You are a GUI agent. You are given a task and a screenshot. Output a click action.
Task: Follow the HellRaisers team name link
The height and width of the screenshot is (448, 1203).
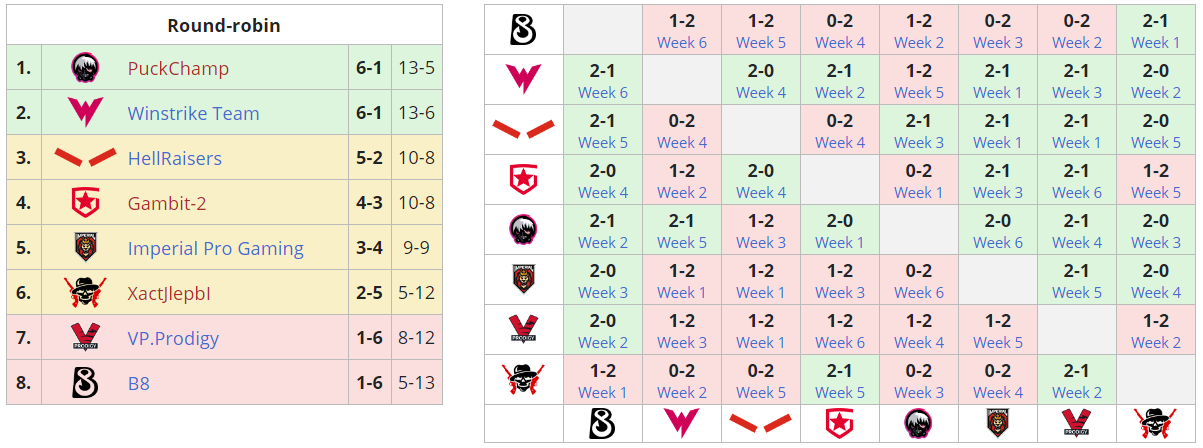pyautogui.click(x=175, y=159)
